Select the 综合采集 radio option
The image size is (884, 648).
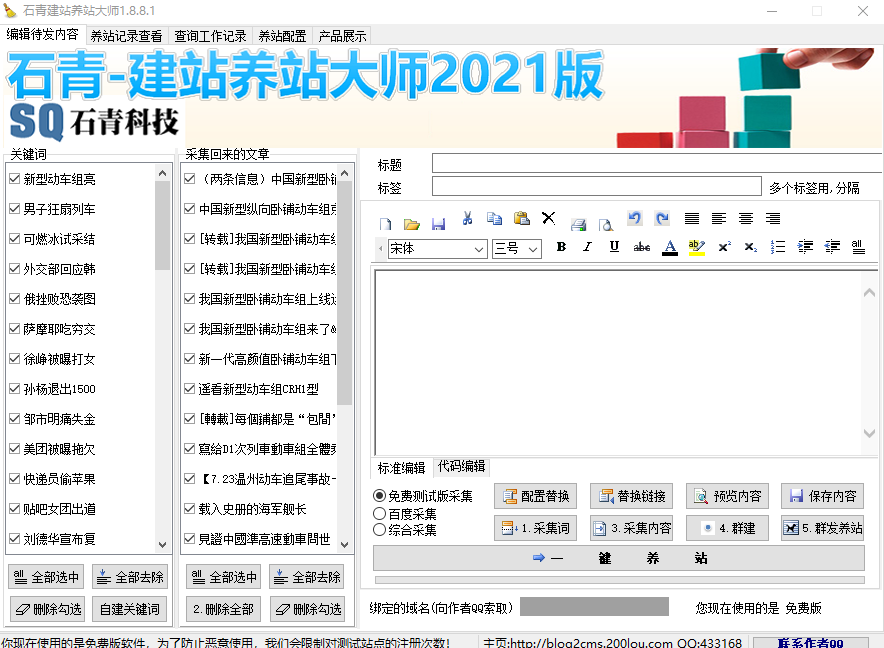coord(379,530)
